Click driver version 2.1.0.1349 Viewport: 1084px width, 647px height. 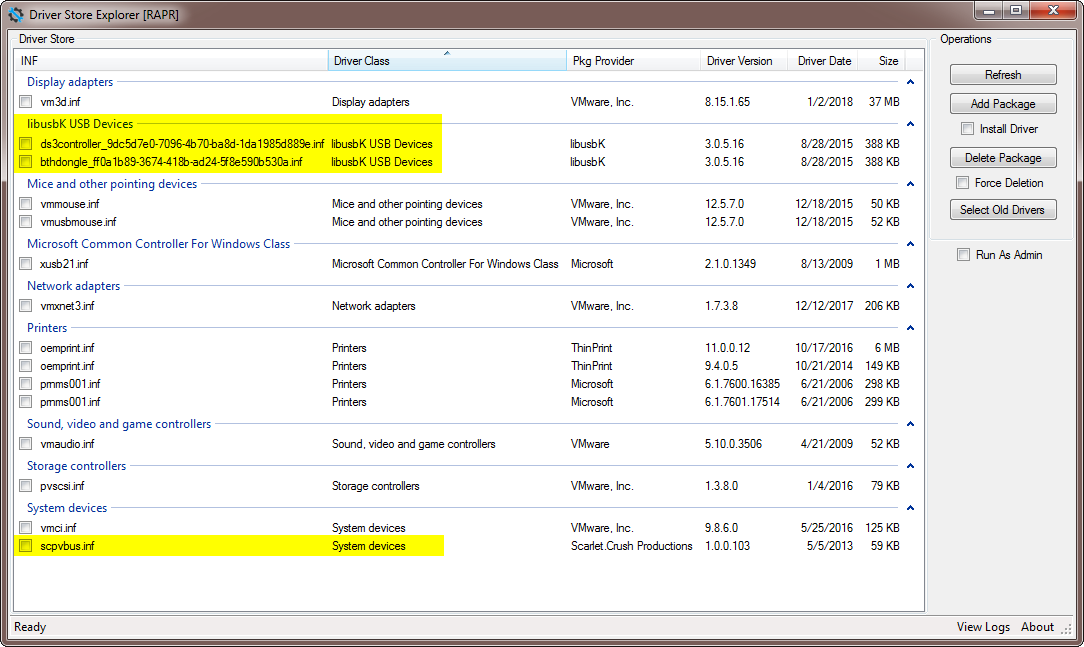point(730,263)
